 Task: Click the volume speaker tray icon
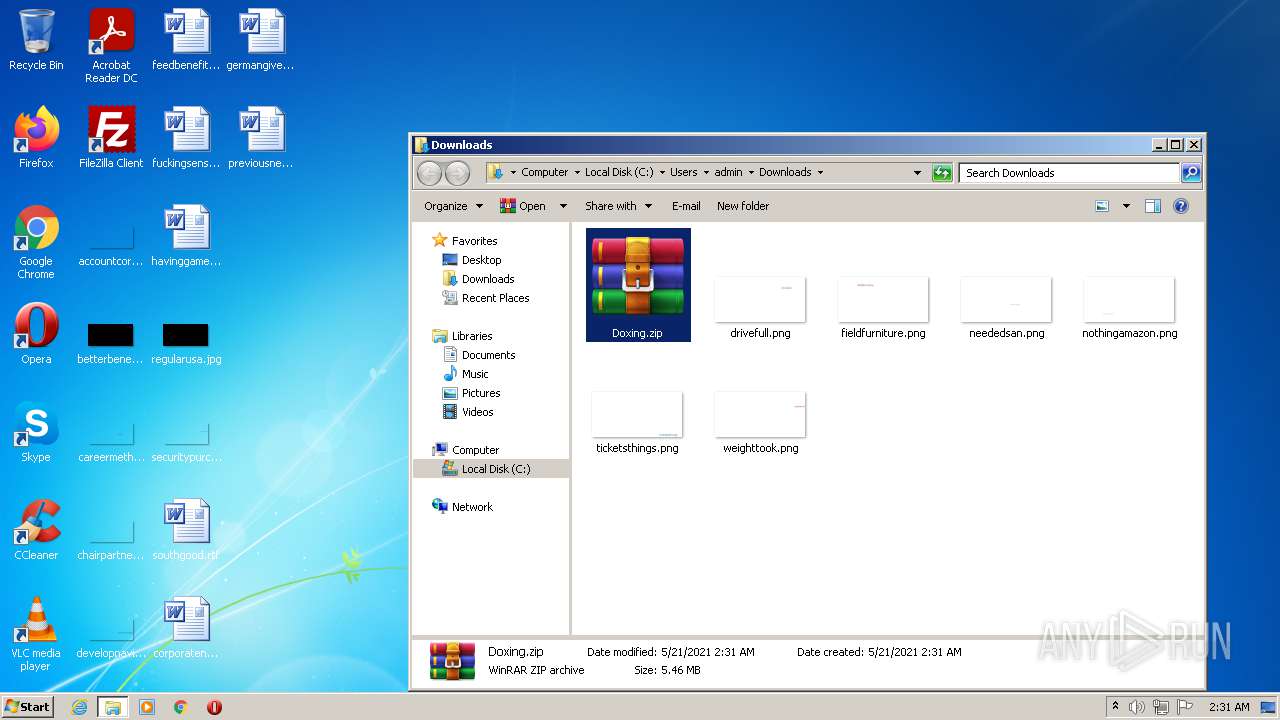pyautogui.click(x=1137, y=707)
